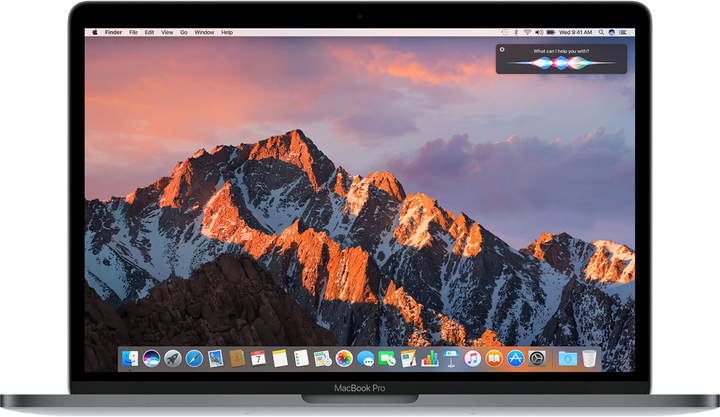
Task: Open the Apple menu
Action: tap(95, 32)
